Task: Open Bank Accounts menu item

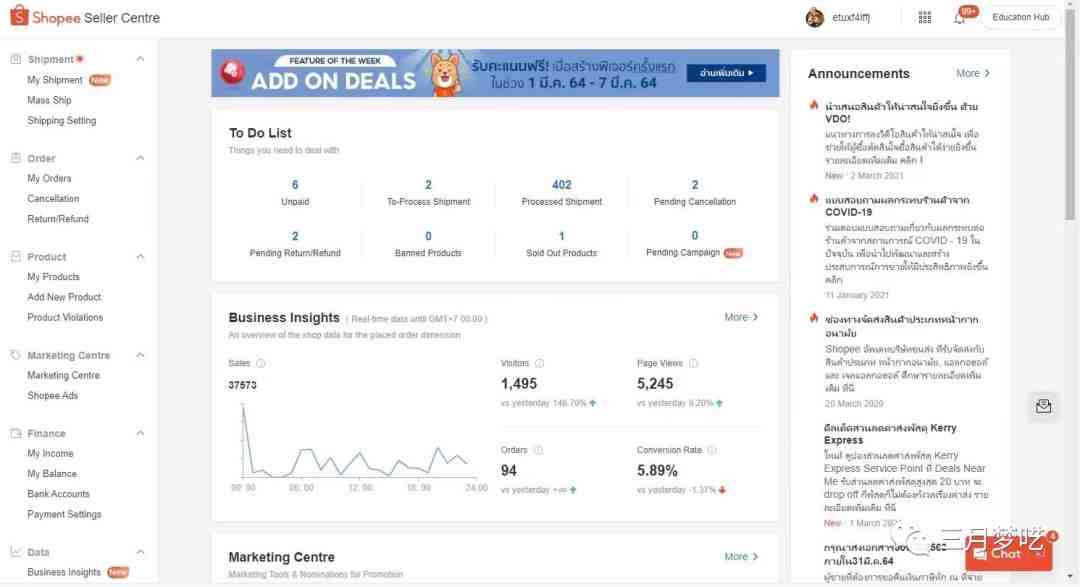Action: click(x=58, y=494)
